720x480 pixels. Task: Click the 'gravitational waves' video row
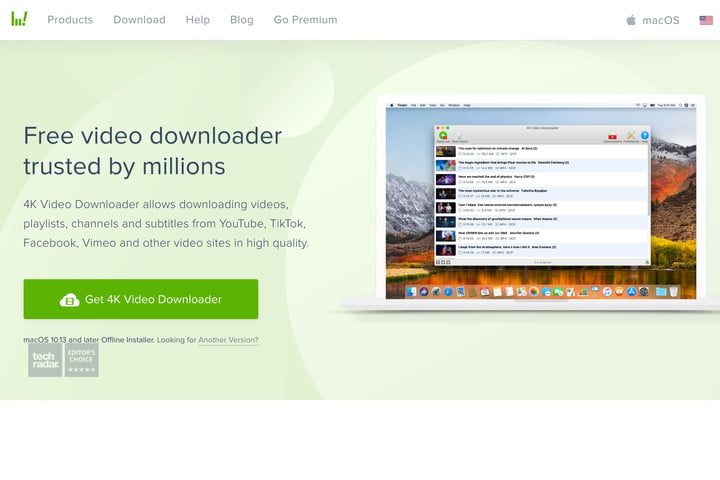(x=542, y=221)
